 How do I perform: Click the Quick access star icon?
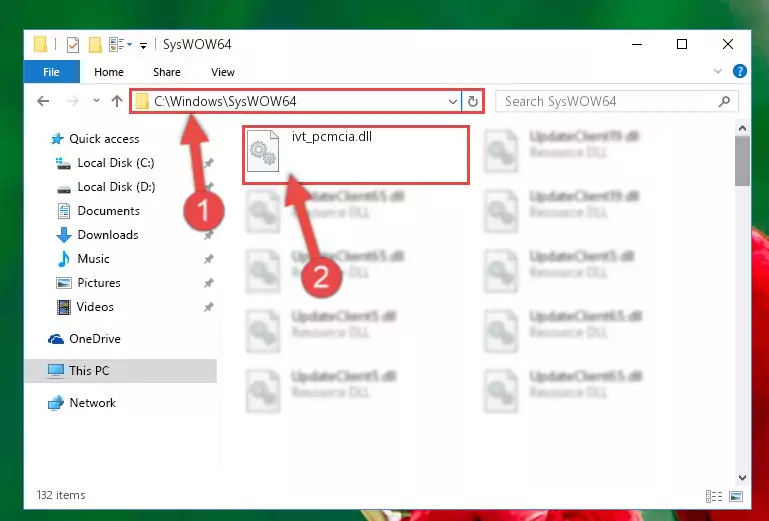[57, 139]
